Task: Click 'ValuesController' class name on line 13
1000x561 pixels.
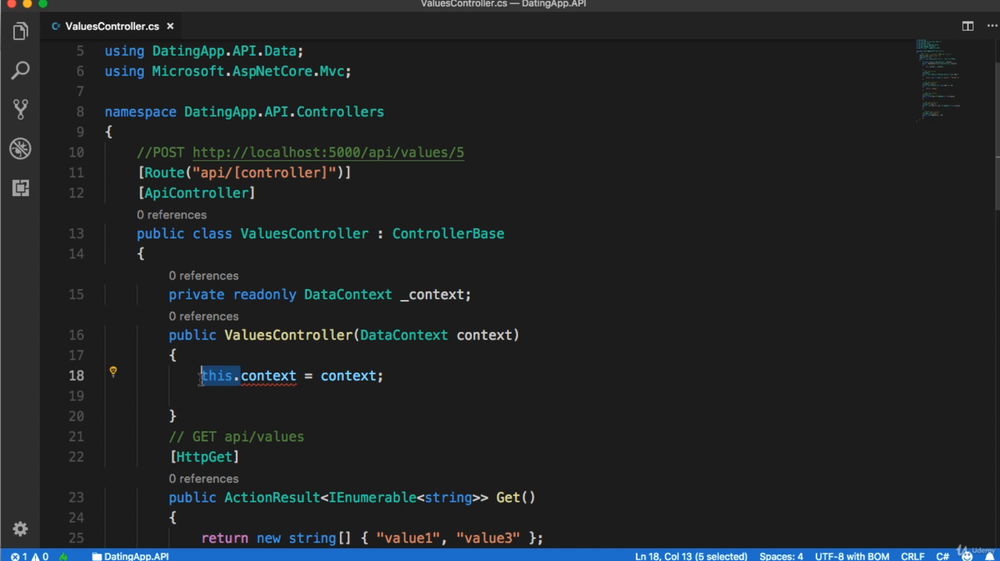Action: pos(304,233)
